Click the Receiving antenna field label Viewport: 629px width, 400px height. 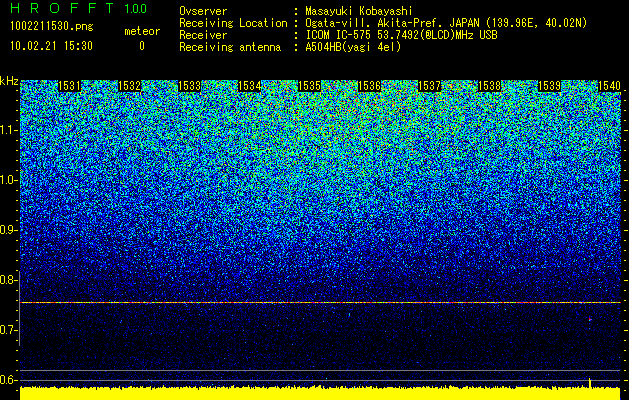click(x=230, y=47)
